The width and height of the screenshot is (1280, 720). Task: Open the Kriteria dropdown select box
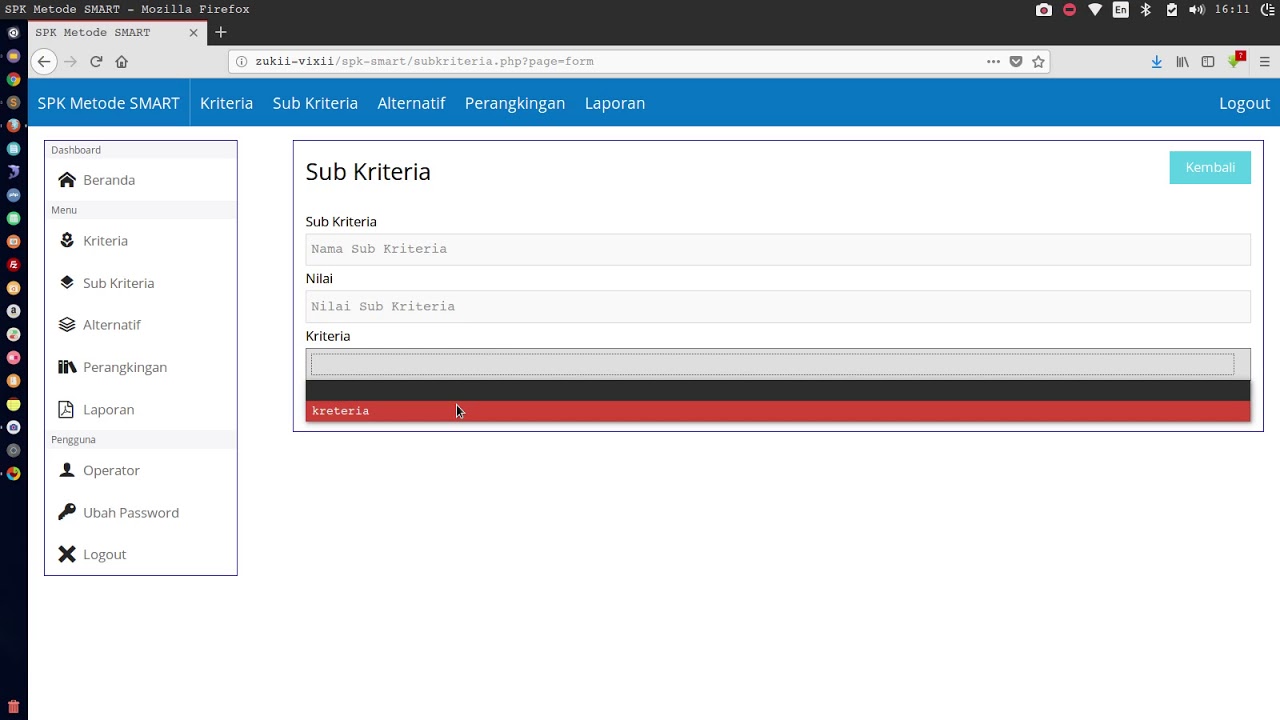tap(778, 364)
